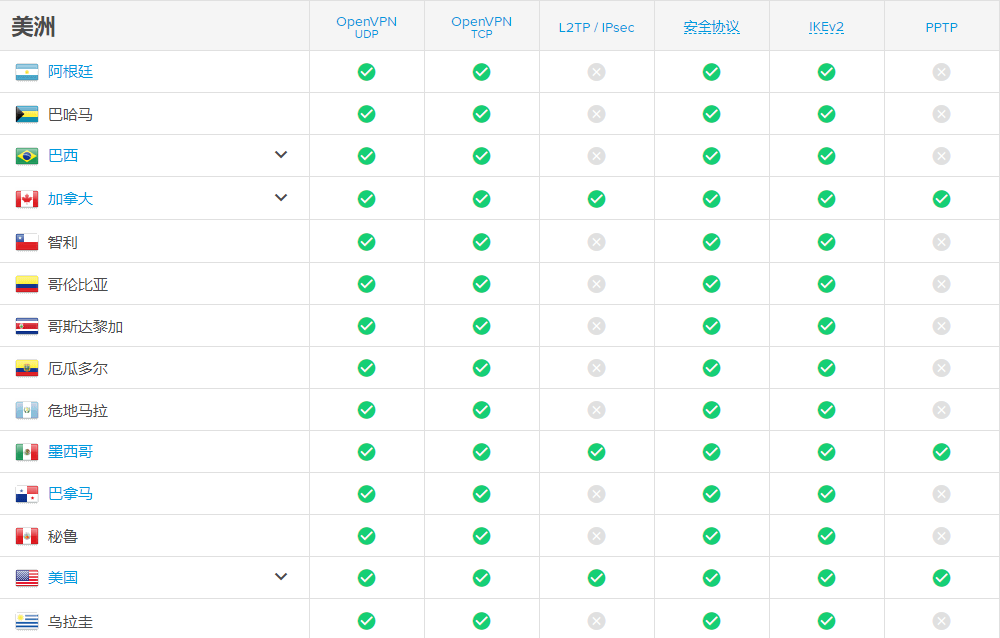Click the Costa Rica flag next to 哥斯达黎加
Image resolution: width=1000 pixels, height=638 pixels.
pyautogui.click(x=27, y=327)
